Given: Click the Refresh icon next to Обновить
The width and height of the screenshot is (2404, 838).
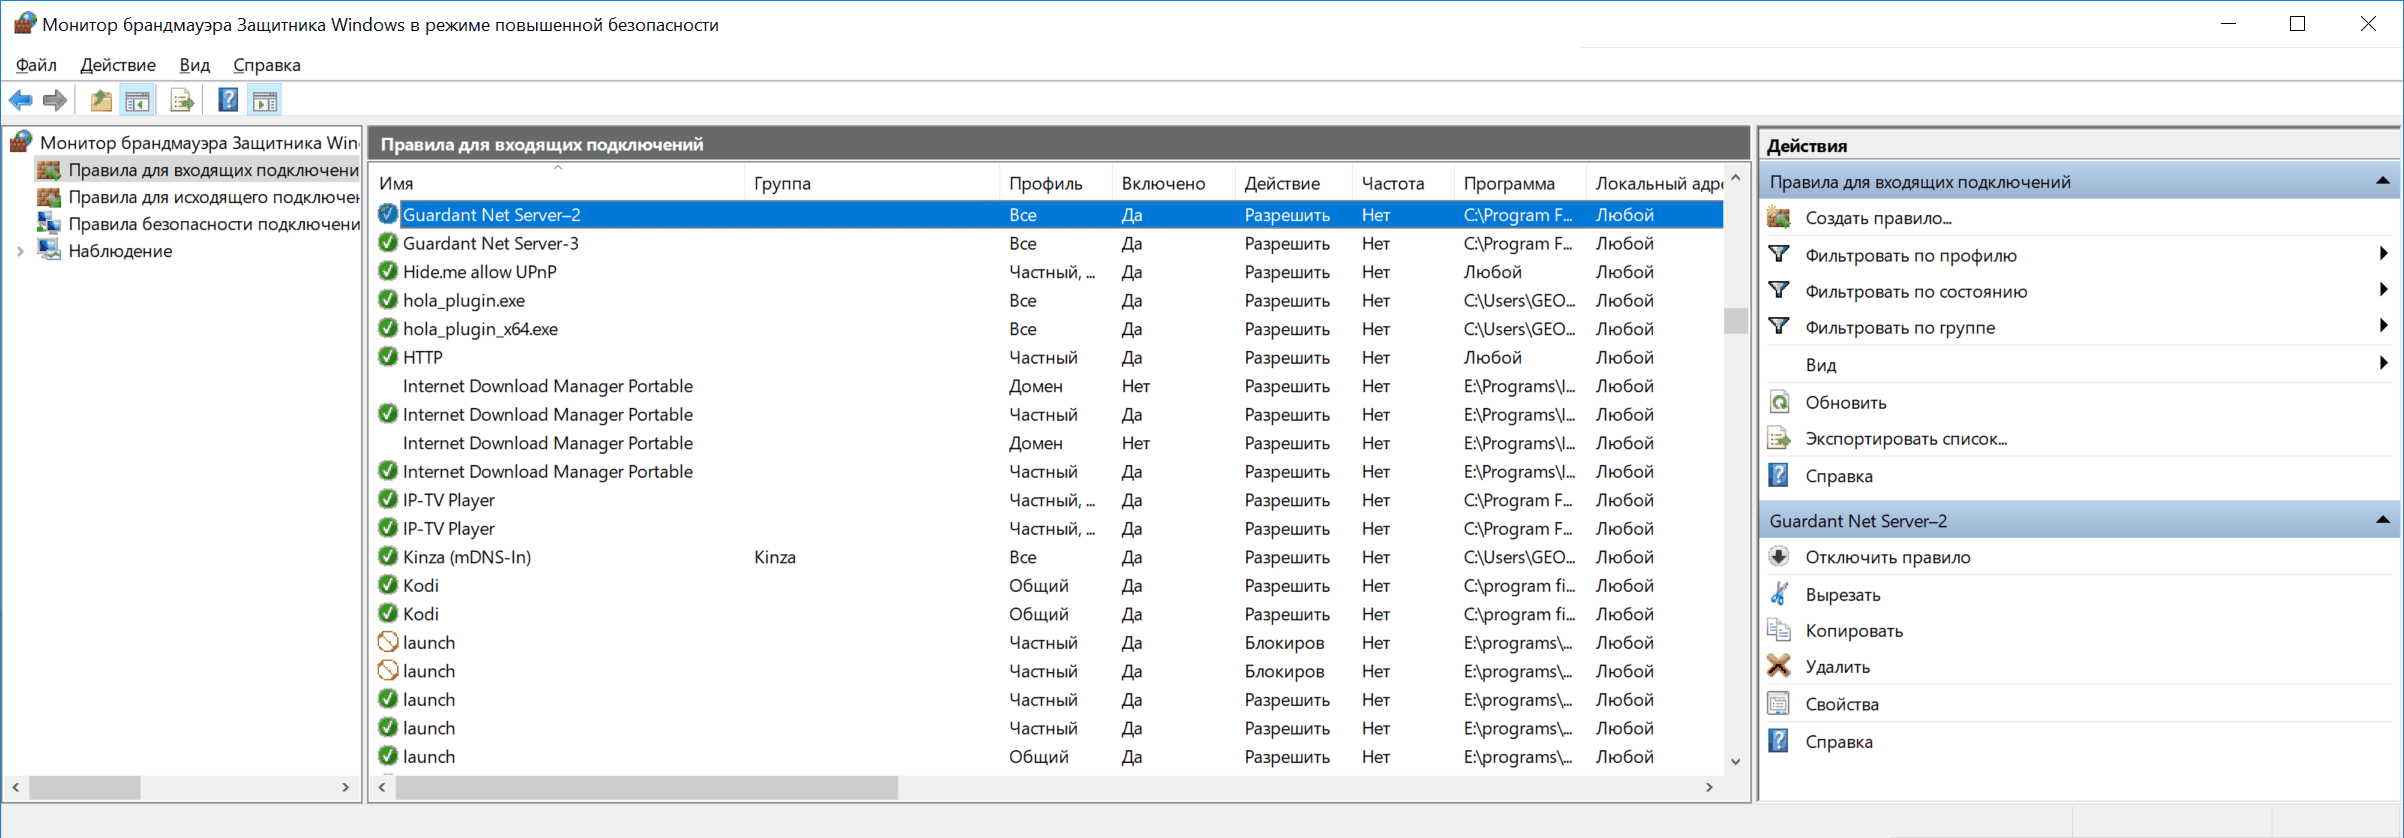Looking at the screenshot, I should (1779, 402).
